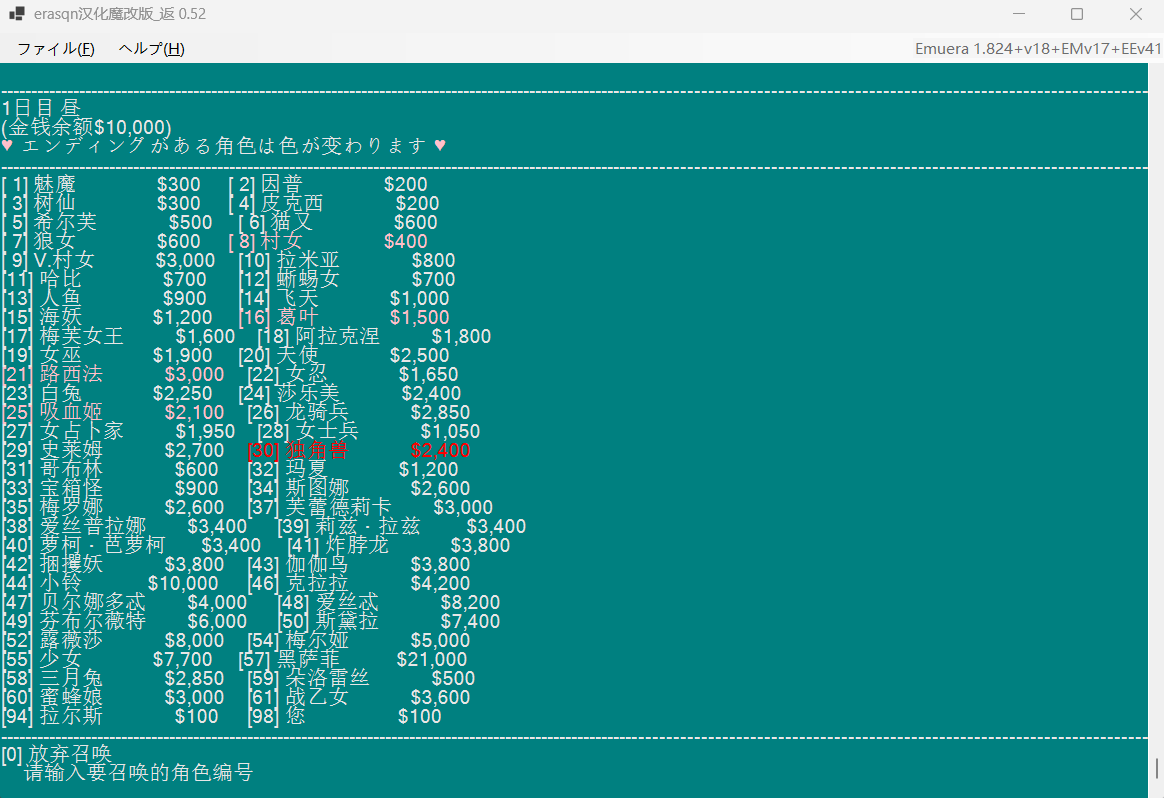
Task: Click the vertical scrollbar thumb at right
Action: click(x=1156, y=768)
